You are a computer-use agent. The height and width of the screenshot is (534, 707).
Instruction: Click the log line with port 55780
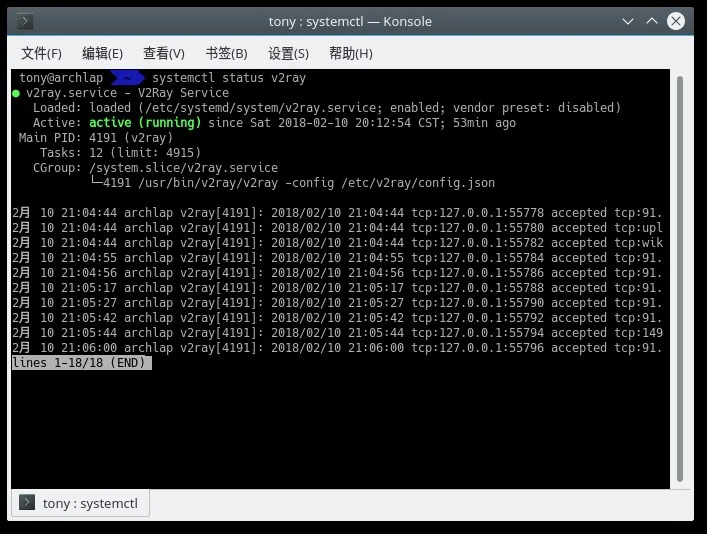pyautogui.click(x=337, y=227)
